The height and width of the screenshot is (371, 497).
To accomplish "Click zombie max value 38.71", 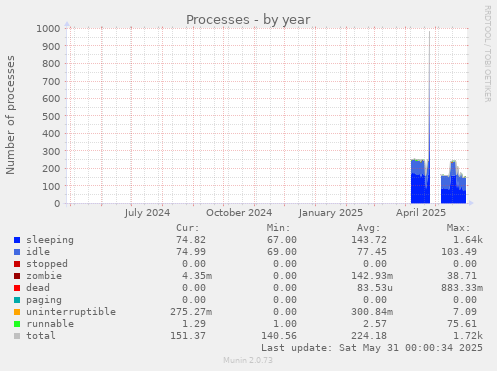I will [x=462, y=276].
